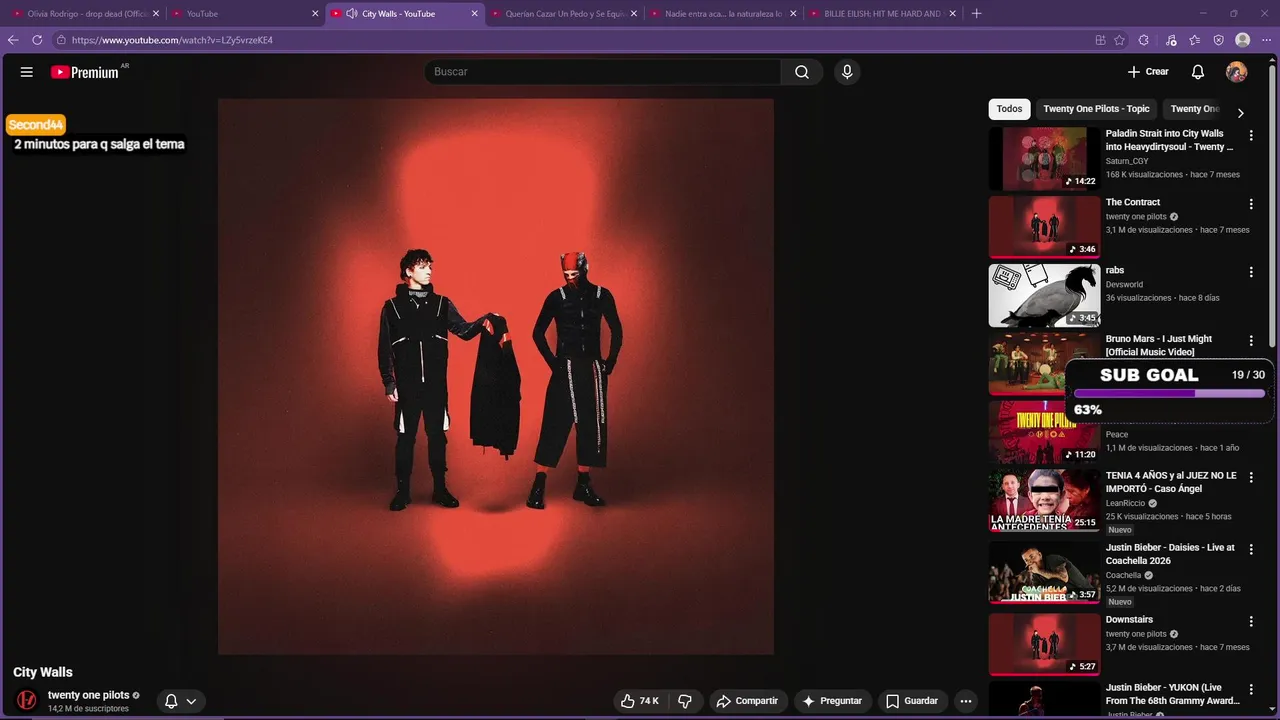
Task: Go back with browser back arrow
Action: pyautogui.click(x=13, y=40)
